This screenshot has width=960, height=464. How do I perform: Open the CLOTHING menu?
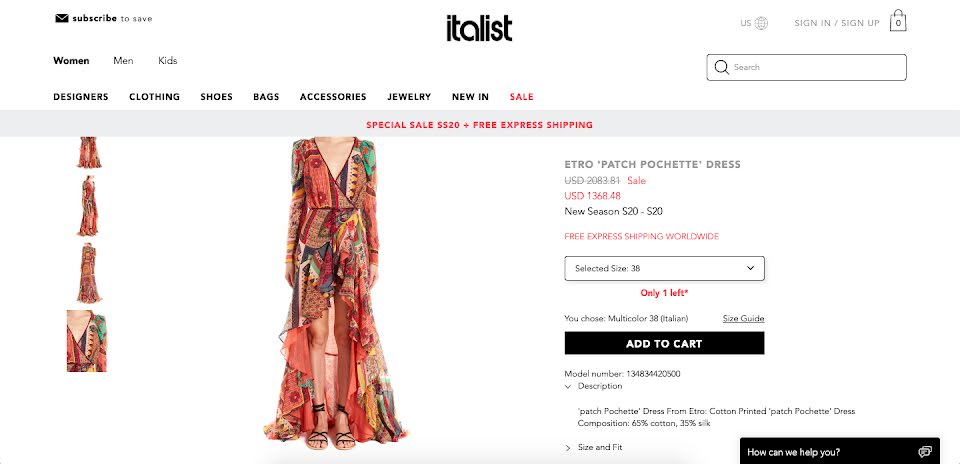pyautogui.click(x=154, y=97)
